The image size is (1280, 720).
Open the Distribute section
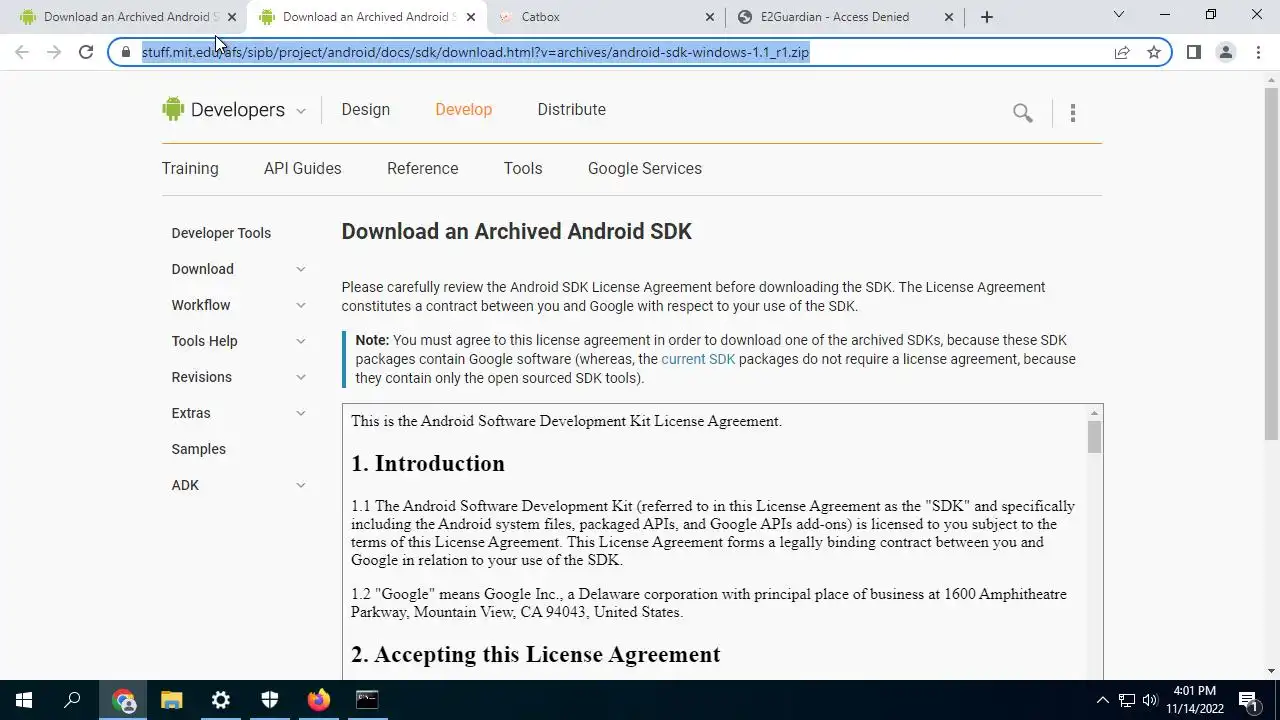(571, 110)
